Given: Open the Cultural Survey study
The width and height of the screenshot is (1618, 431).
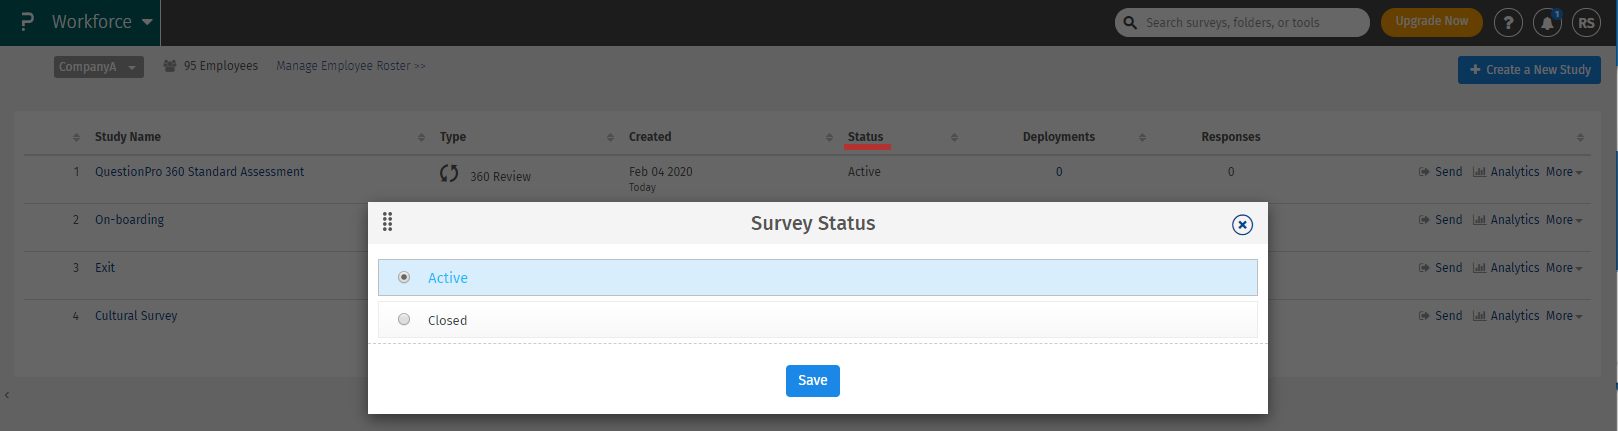Looking at the screenshot, I should 136,316.
